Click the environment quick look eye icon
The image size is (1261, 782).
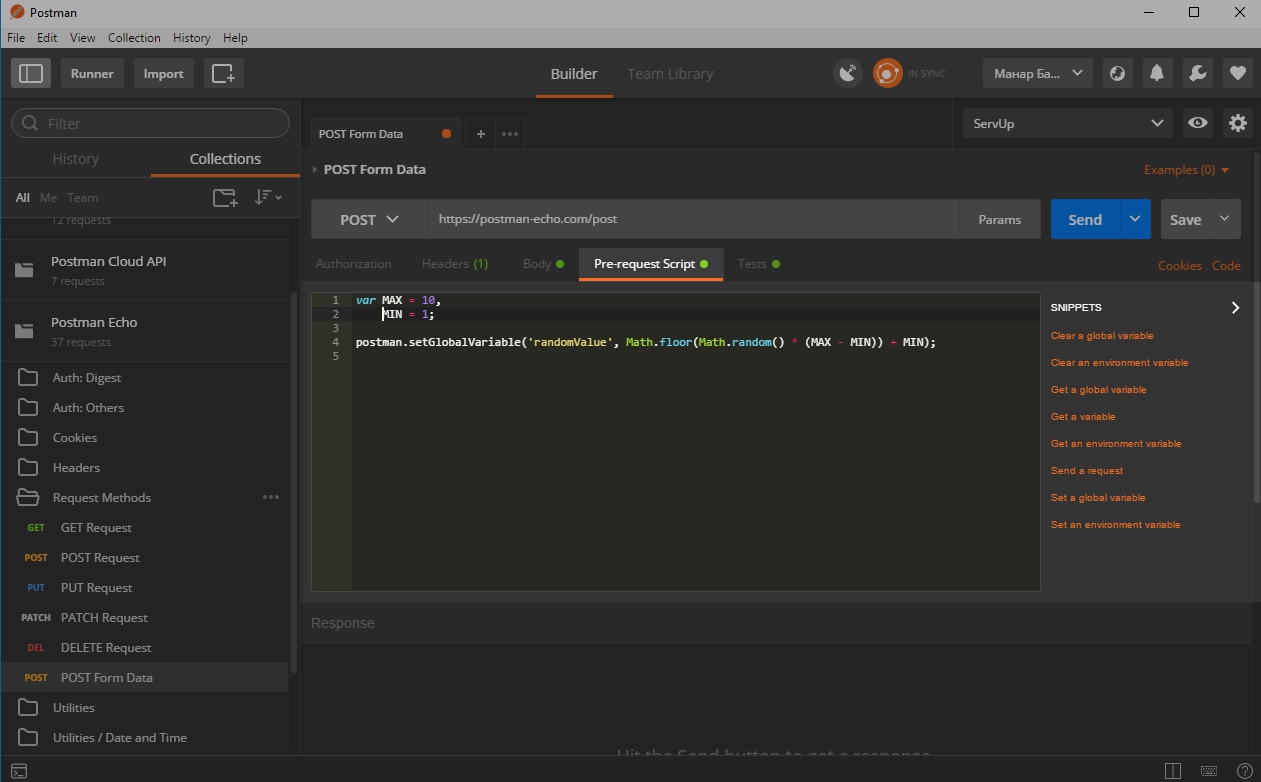pos(1197,123)
